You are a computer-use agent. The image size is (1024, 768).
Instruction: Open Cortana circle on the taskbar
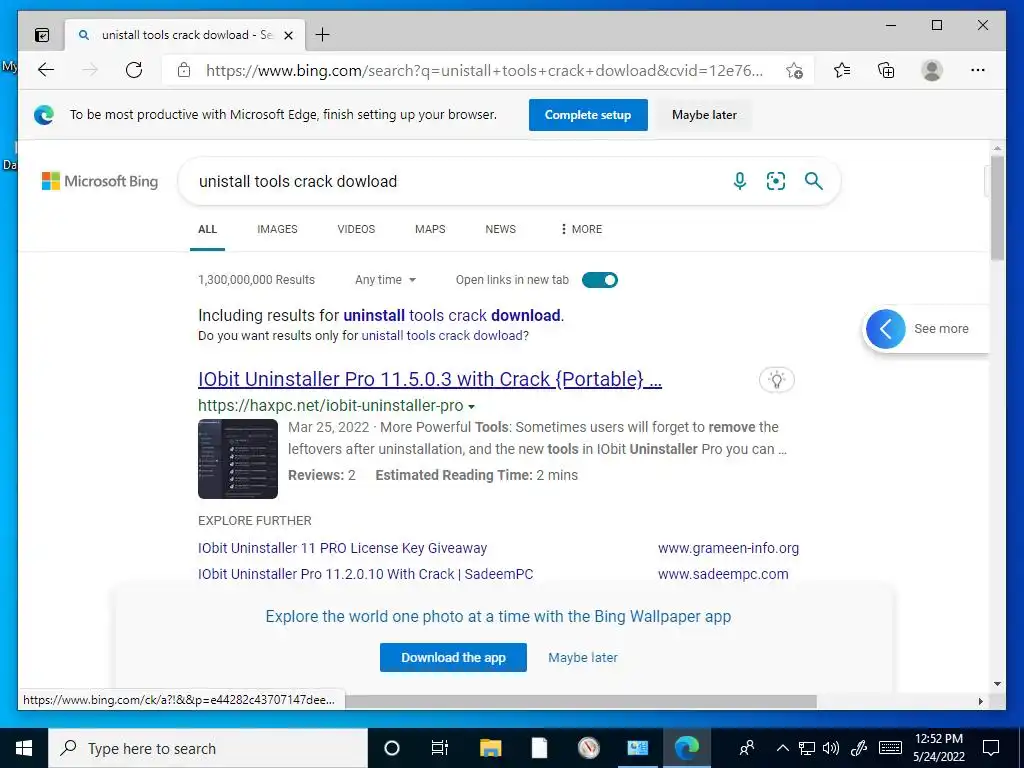(x=392, y=748)
